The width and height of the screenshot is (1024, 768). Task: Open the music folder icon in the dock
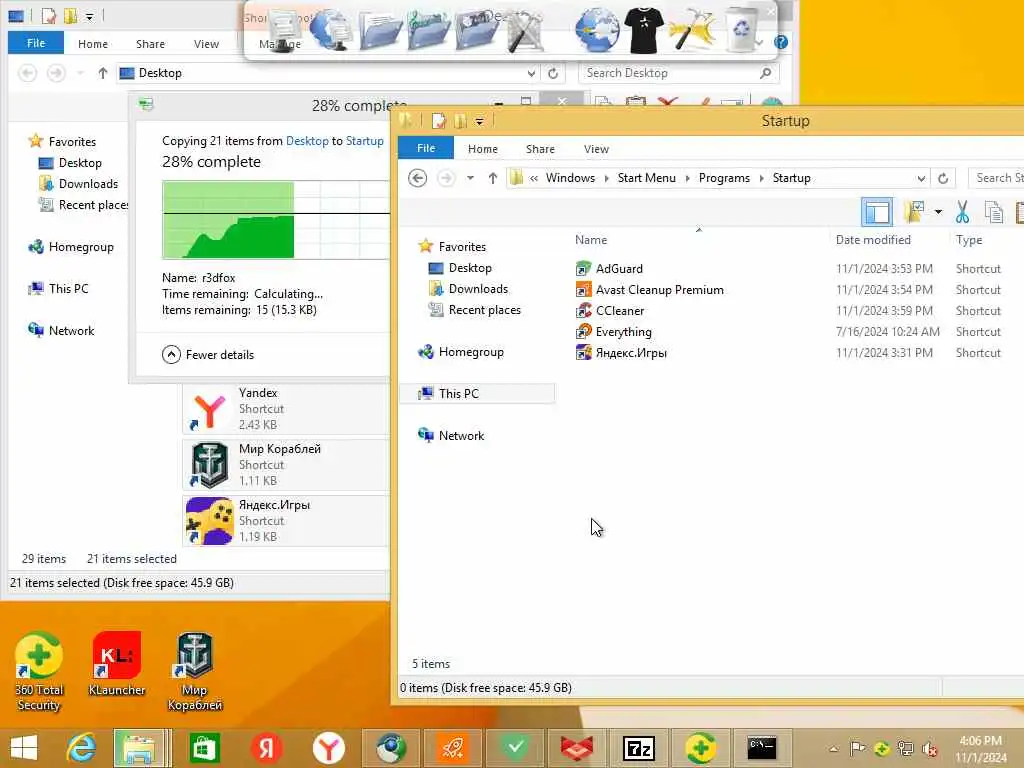tap(428, 30)
